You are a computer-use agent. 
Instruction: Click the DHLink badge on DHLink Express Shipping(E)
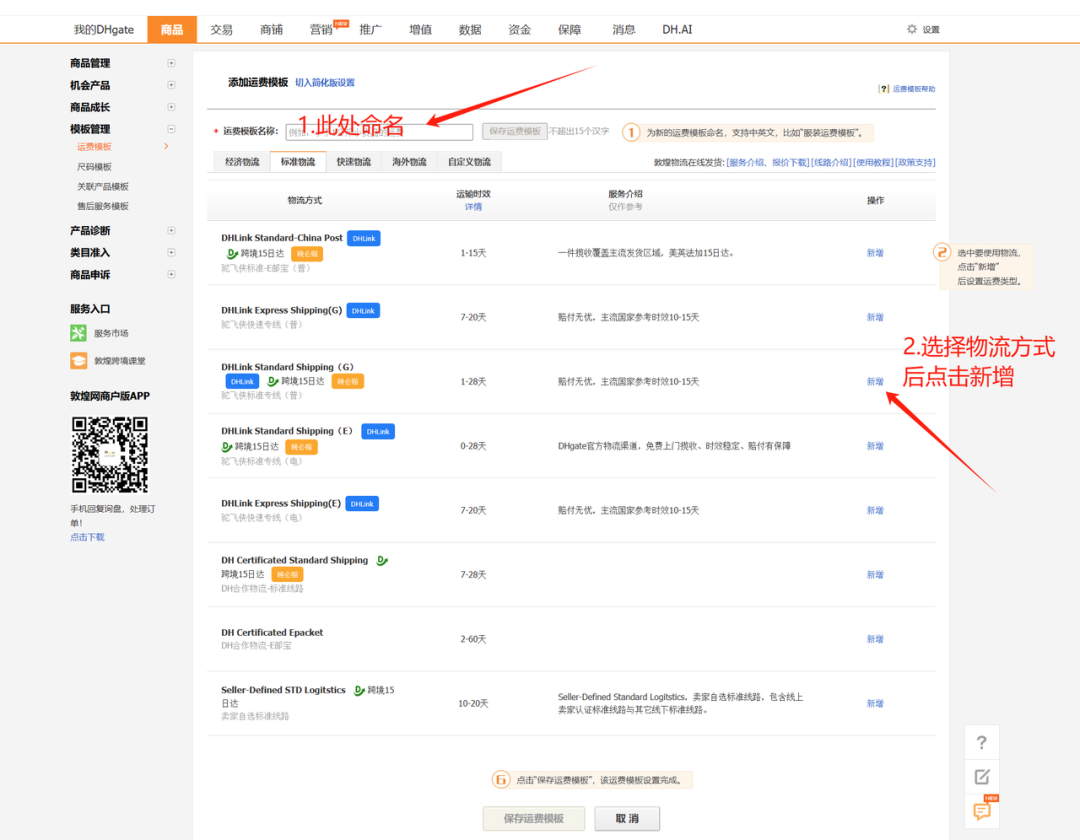(361, 504)
